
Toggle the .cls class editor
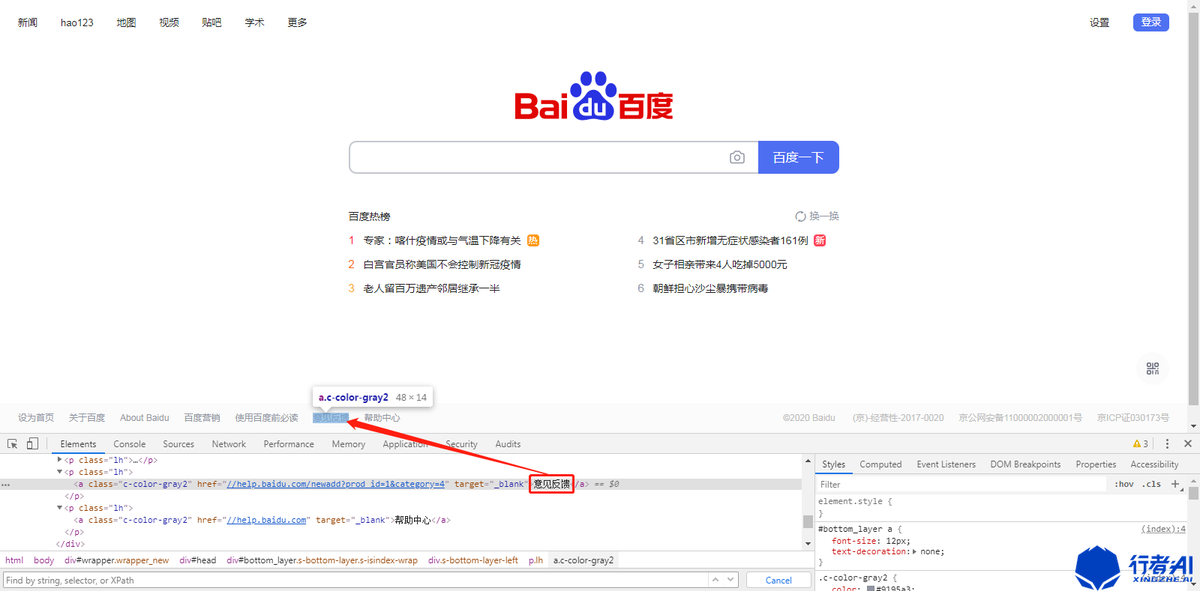(x=1152, y=484)
